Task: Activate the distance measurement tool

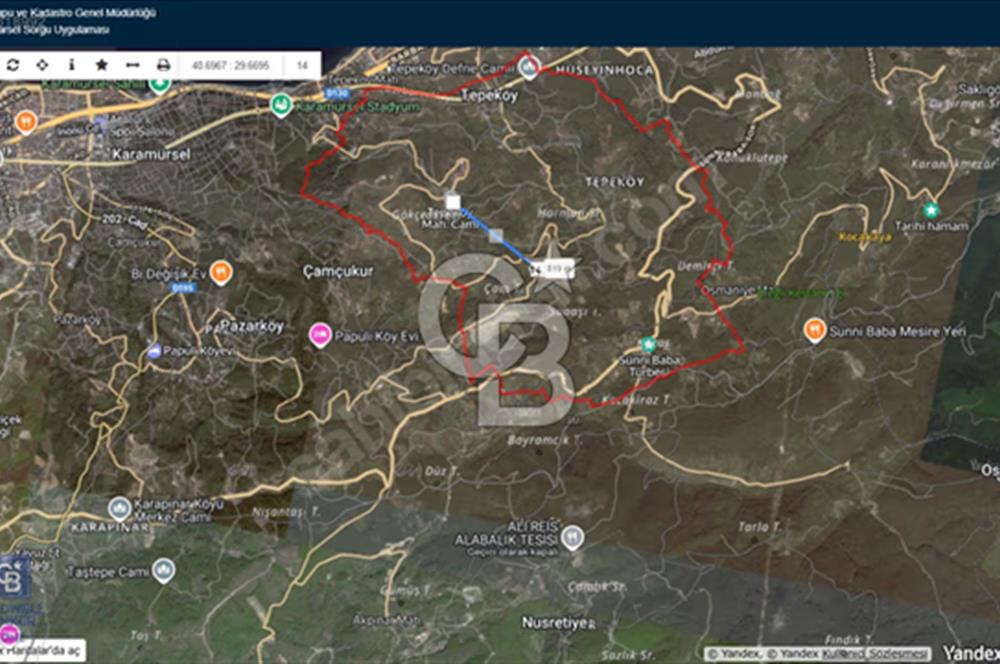Action: point(131,65)
